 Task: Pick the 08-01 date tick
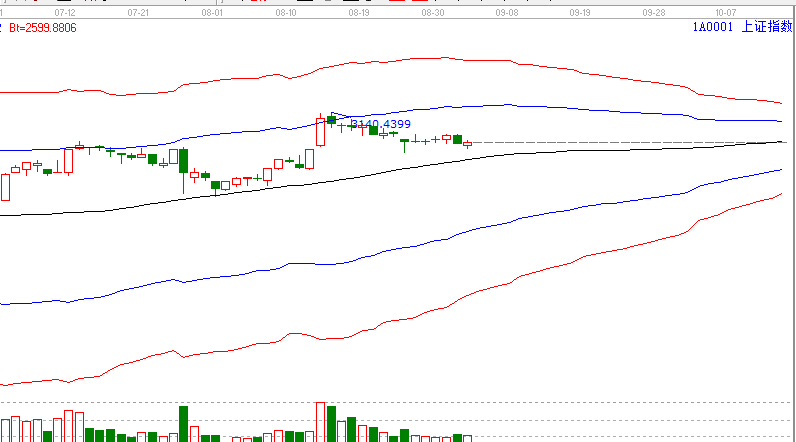tap(212, 13)
